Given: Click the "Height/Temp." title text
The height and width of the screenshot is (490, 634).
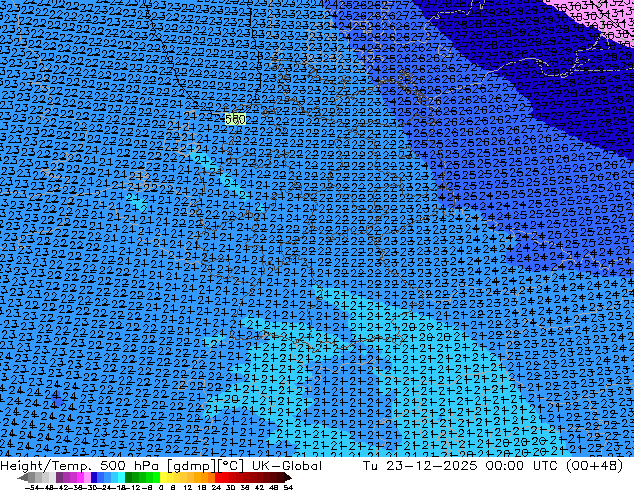Looking at the screenshot, I should click(48, 466).
